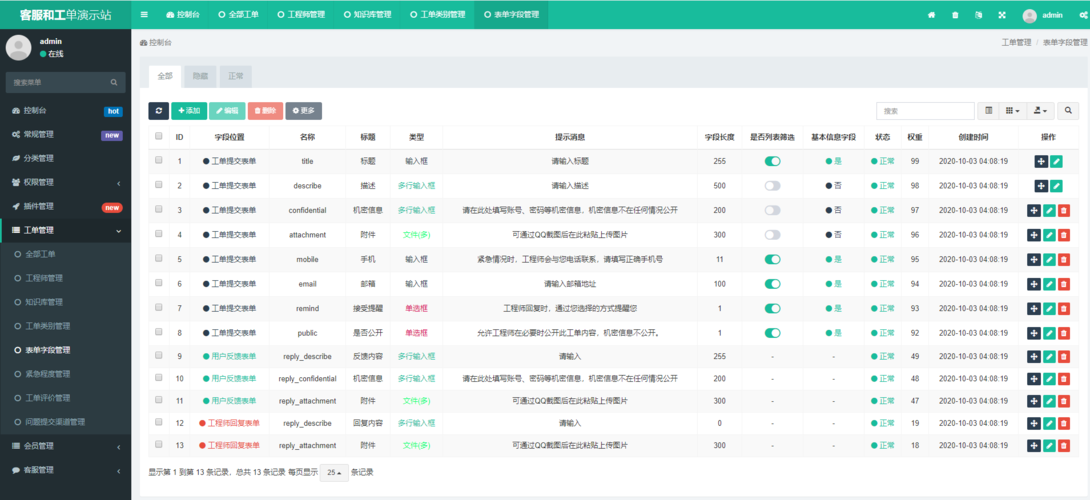Expand the 客服管理 sidebar menu
Viewport: 1090px width, 500px height.
[x=65, y=469]
